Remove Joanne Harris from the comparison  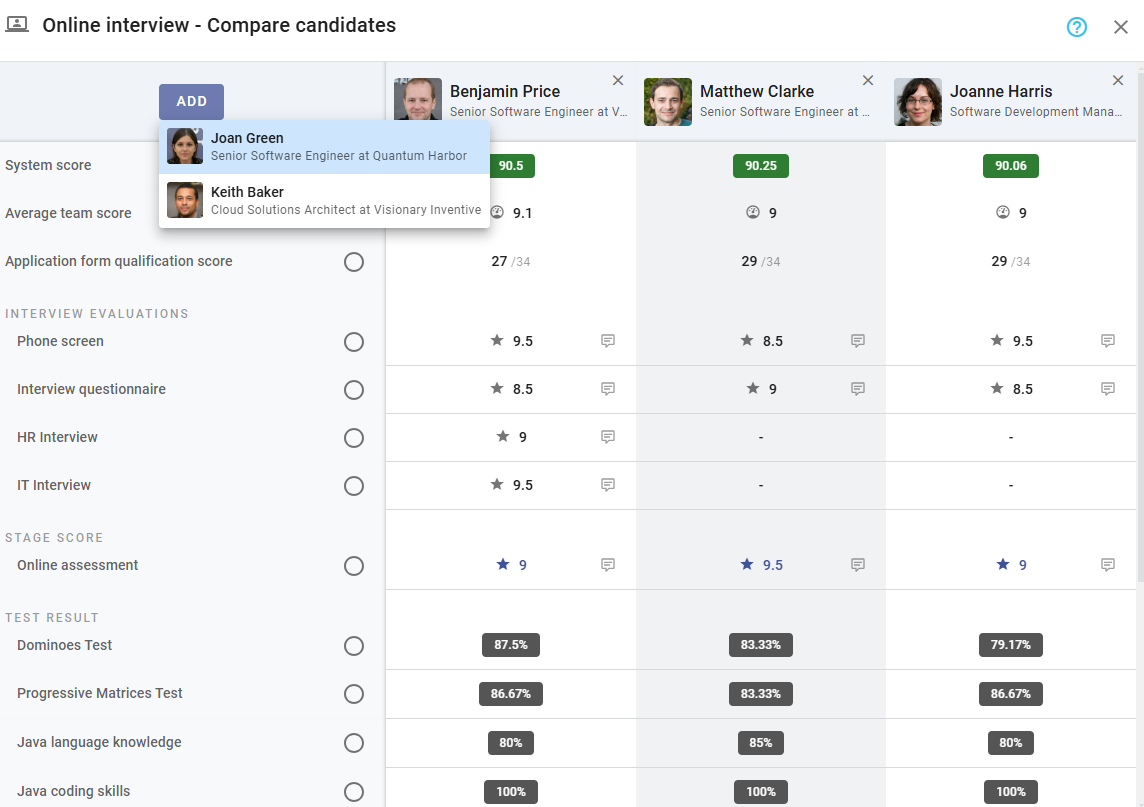click(1117, 80)
